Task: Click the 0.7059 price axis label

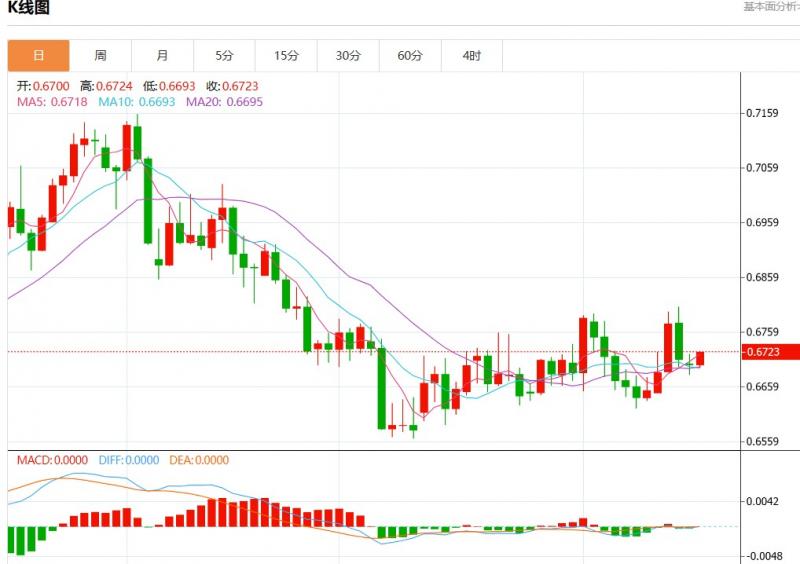Action: click(x=762, y=167)
